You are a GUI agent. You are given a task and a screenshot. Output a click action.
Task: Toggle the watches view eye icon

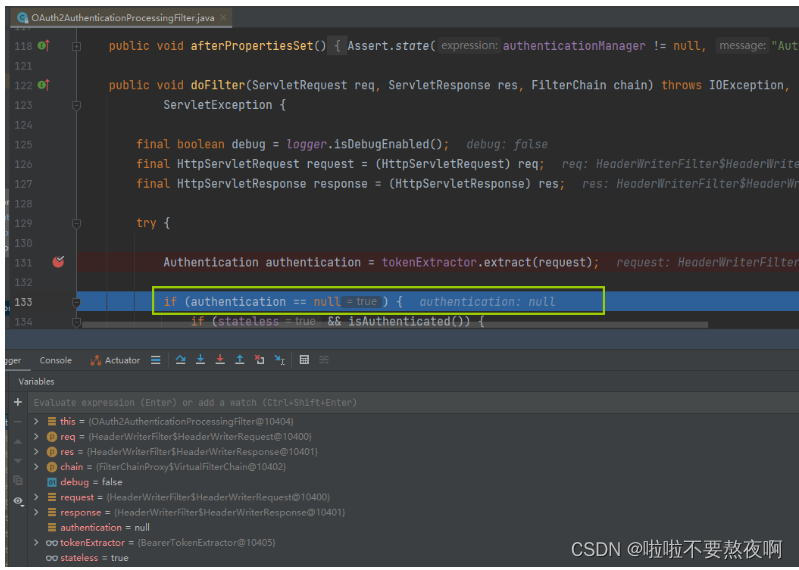[x=17, y=500]
